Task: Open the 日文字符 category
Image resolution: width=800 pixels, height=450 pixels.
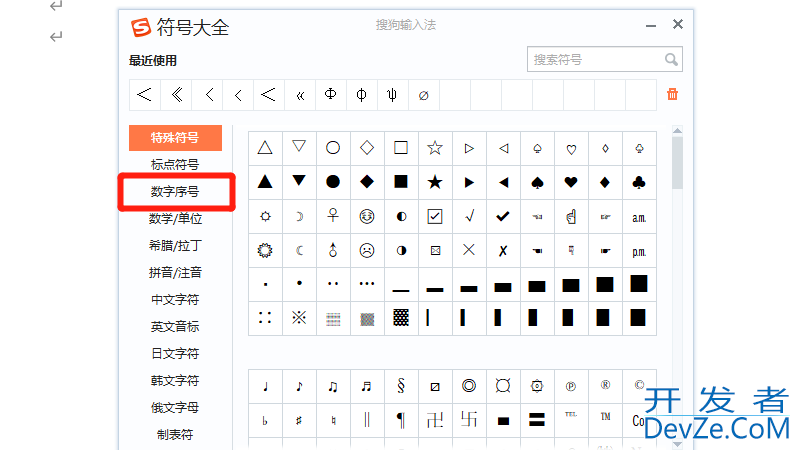Action: tap(175, 354)
